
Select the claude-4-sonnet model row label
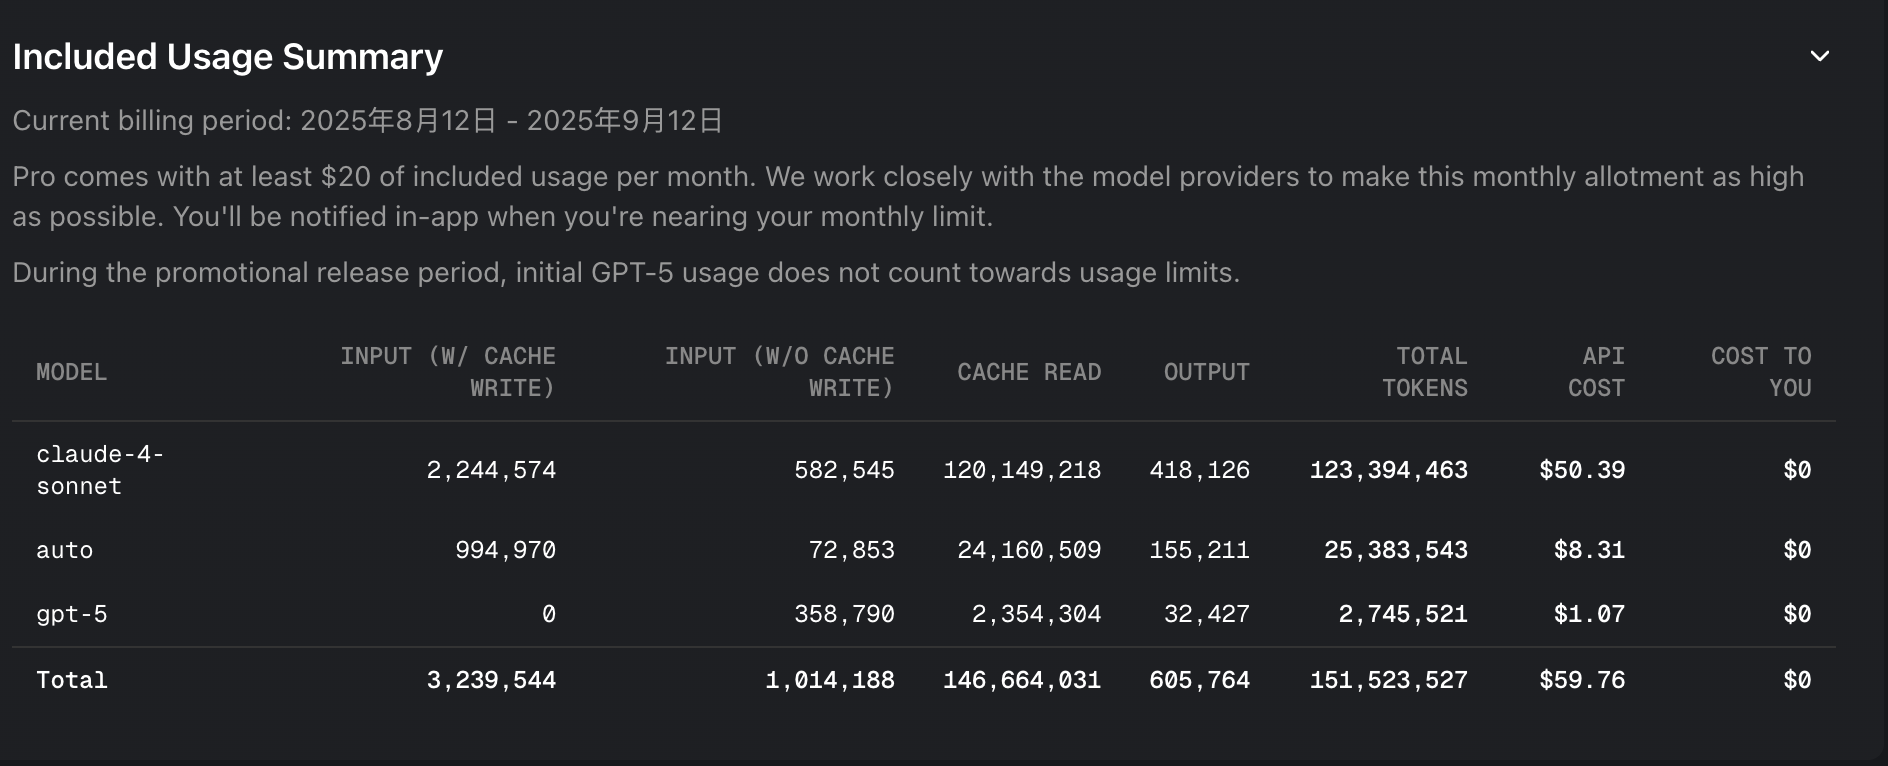click(x=100, y=470)
